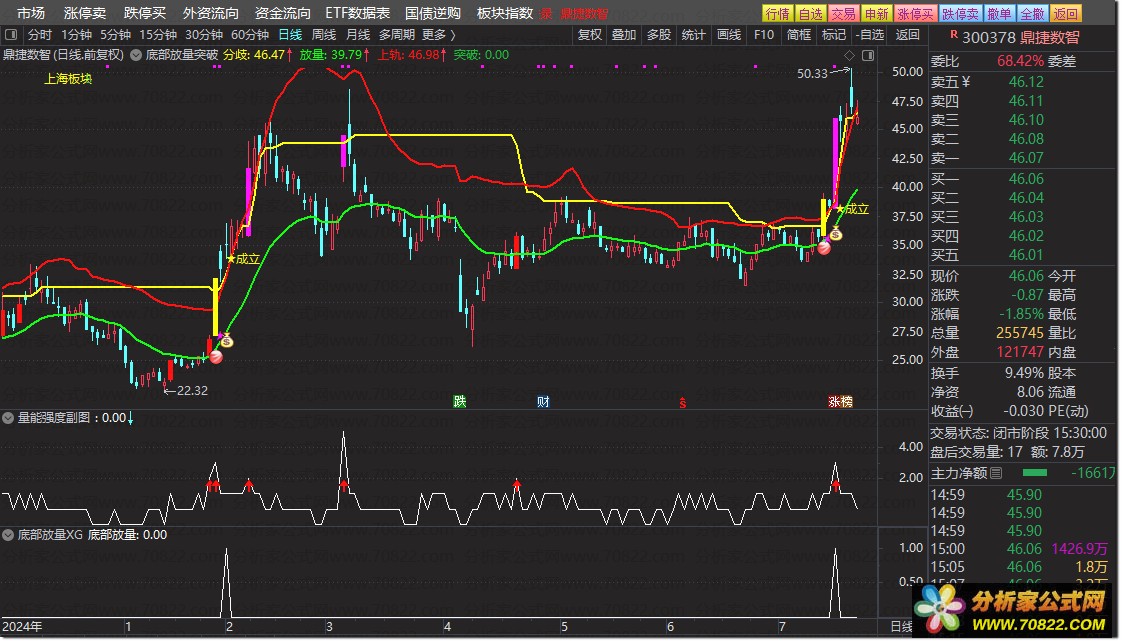
Task: Collapse the 量能强度副图 indicator expander
Action: point(8,418)
